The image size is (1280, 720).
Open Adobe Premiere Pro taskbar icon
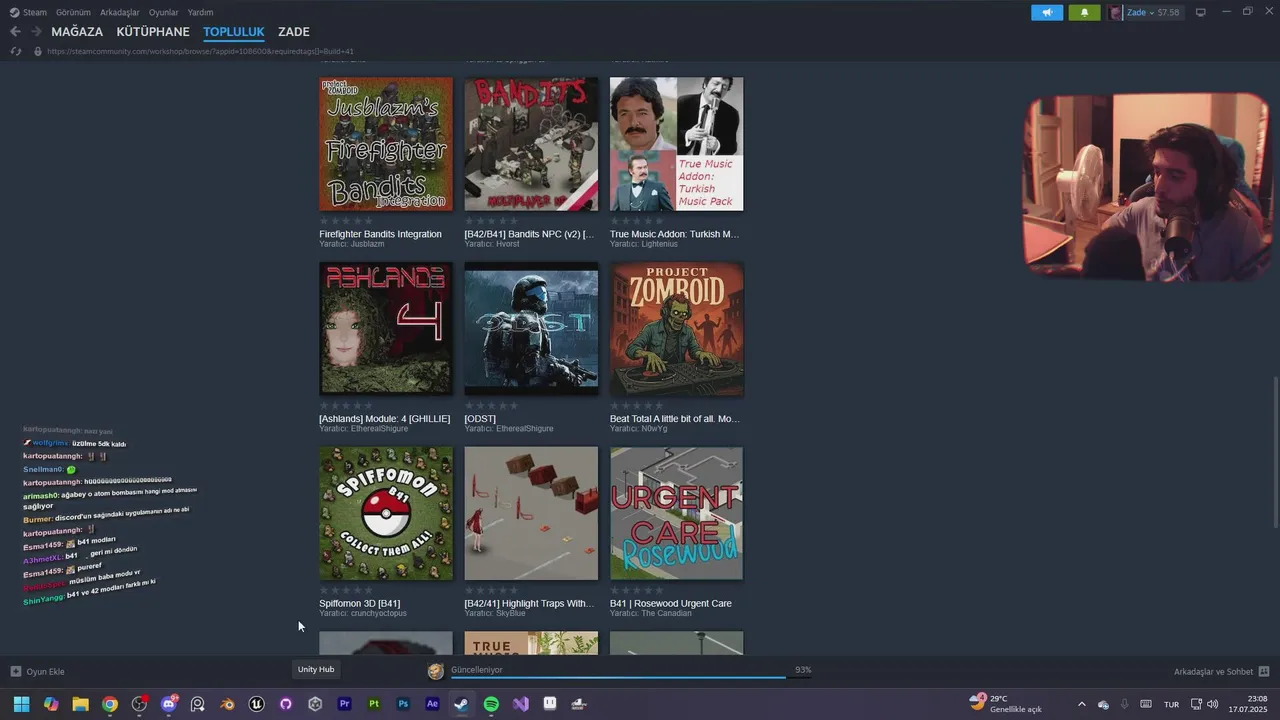pyautogui.click(x=345, y=704)
